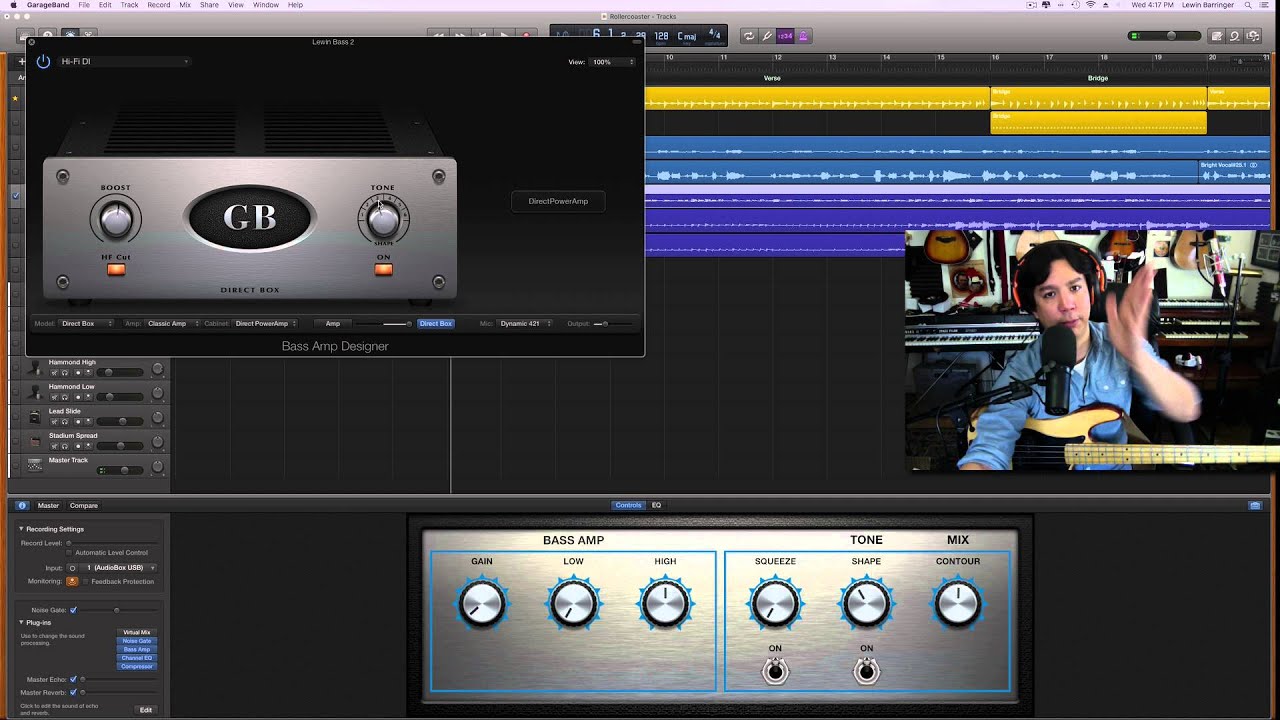Uncheck the Master Reverb checkbox
Screen dimensions: 1280x720
[73, 692]
